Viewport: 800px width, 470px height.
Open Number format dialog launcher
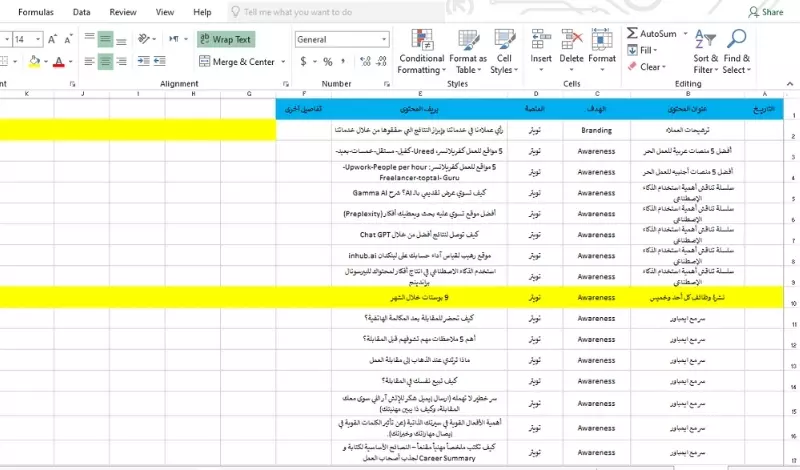coord(387,84)
